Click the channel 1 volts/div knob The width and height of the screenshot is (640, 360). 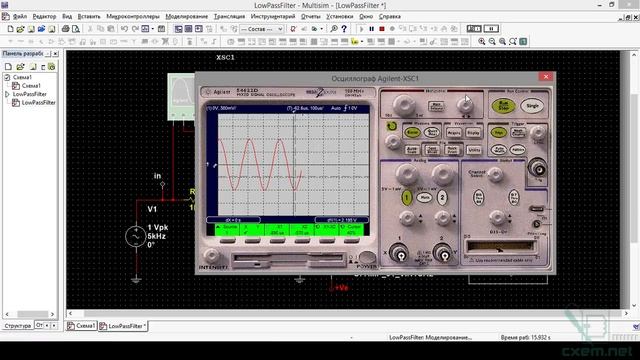407,173
